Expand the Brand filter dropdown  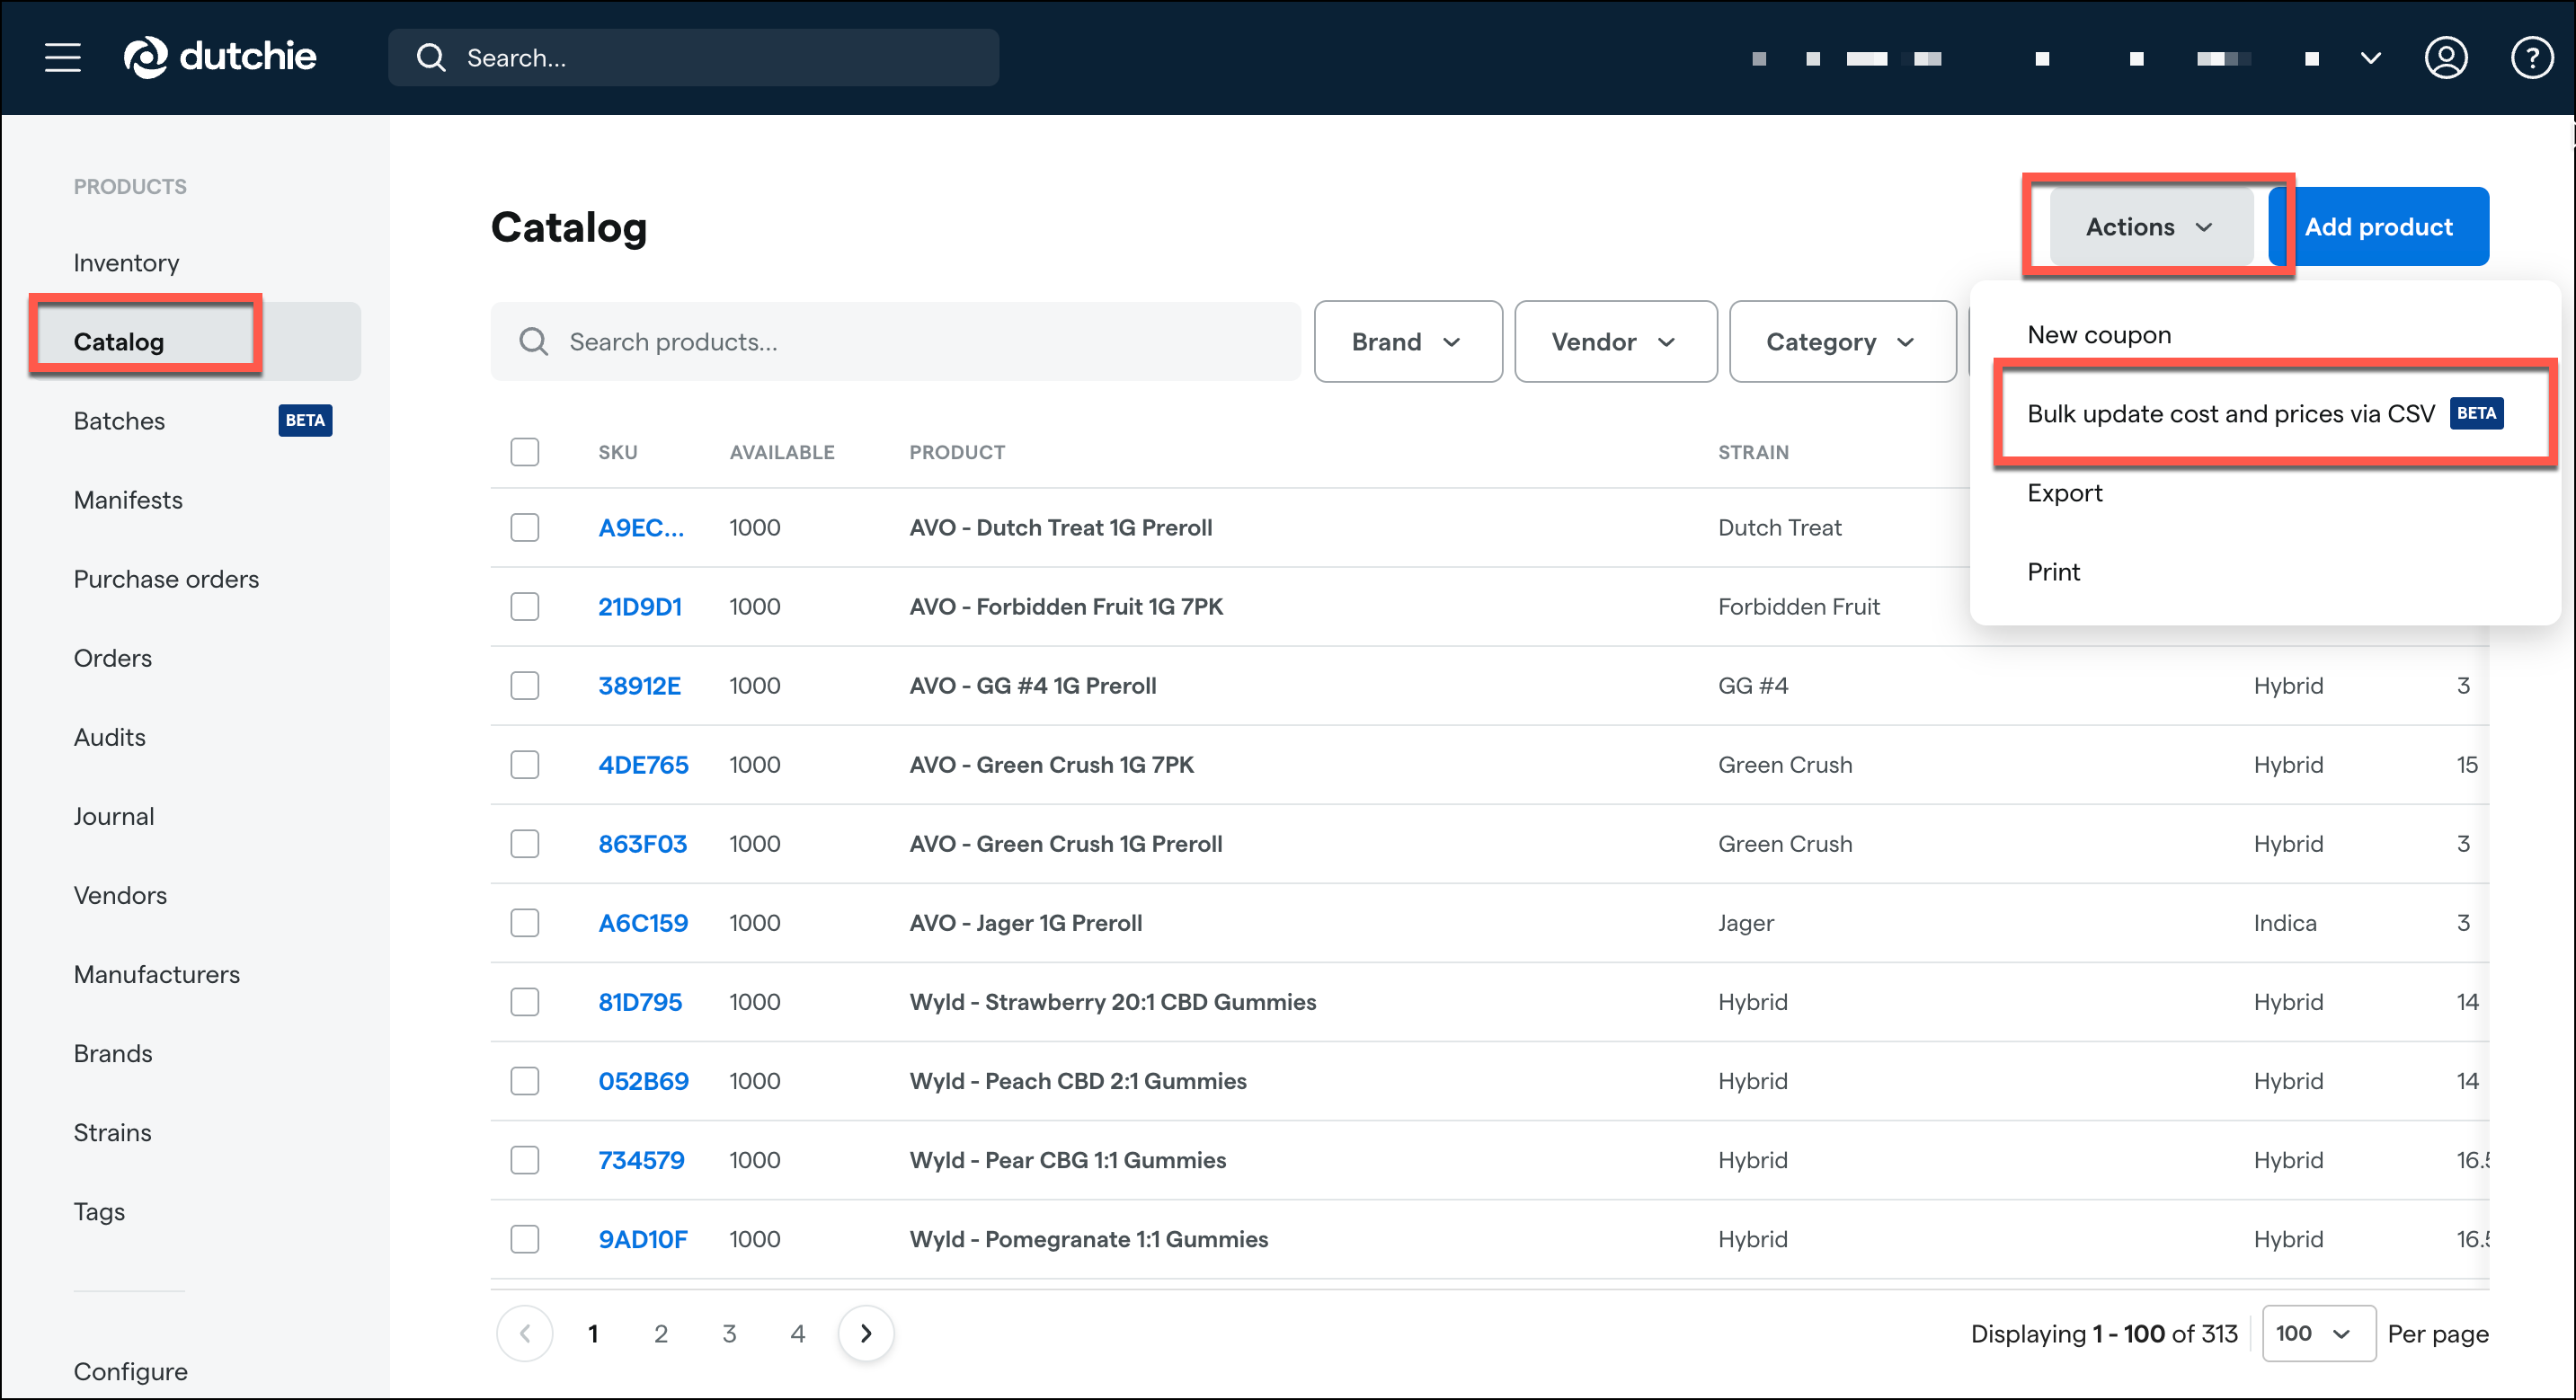click(x=1407, y=342)
